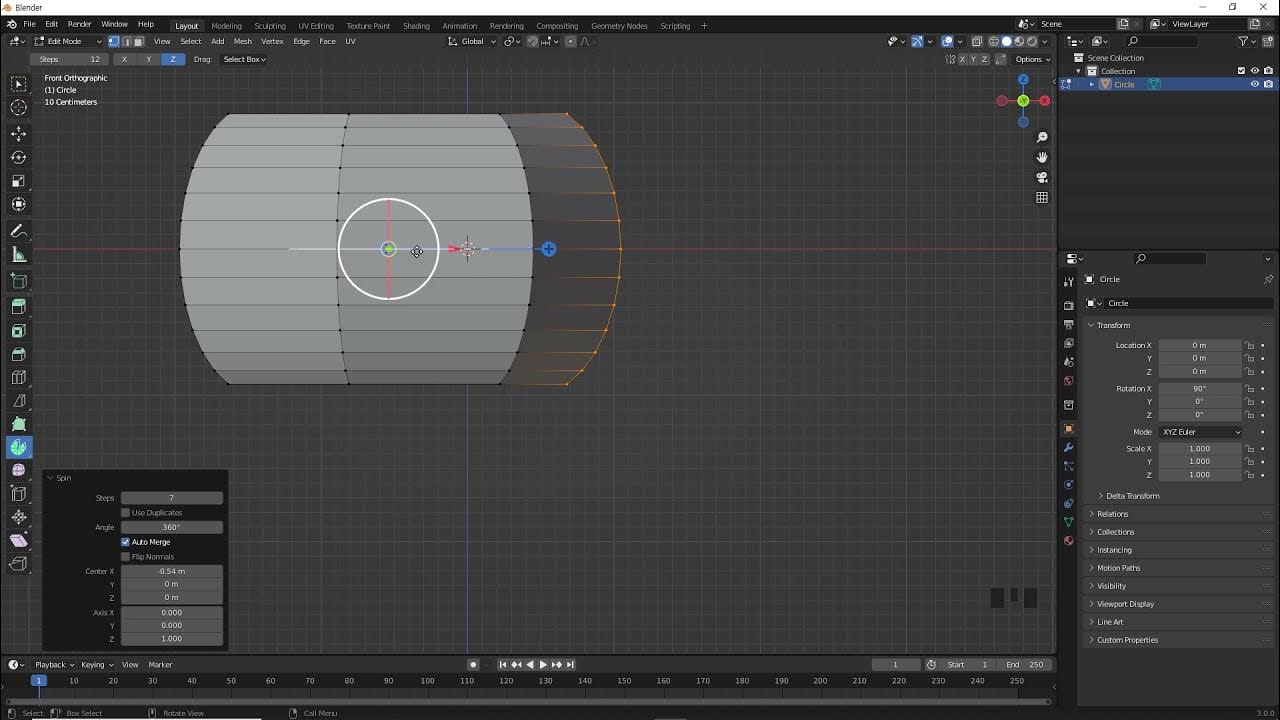Viewport: 1280px width, 720px height.
Task: Open the Global transform orientation dropdown
Action: tap(471, 41)
